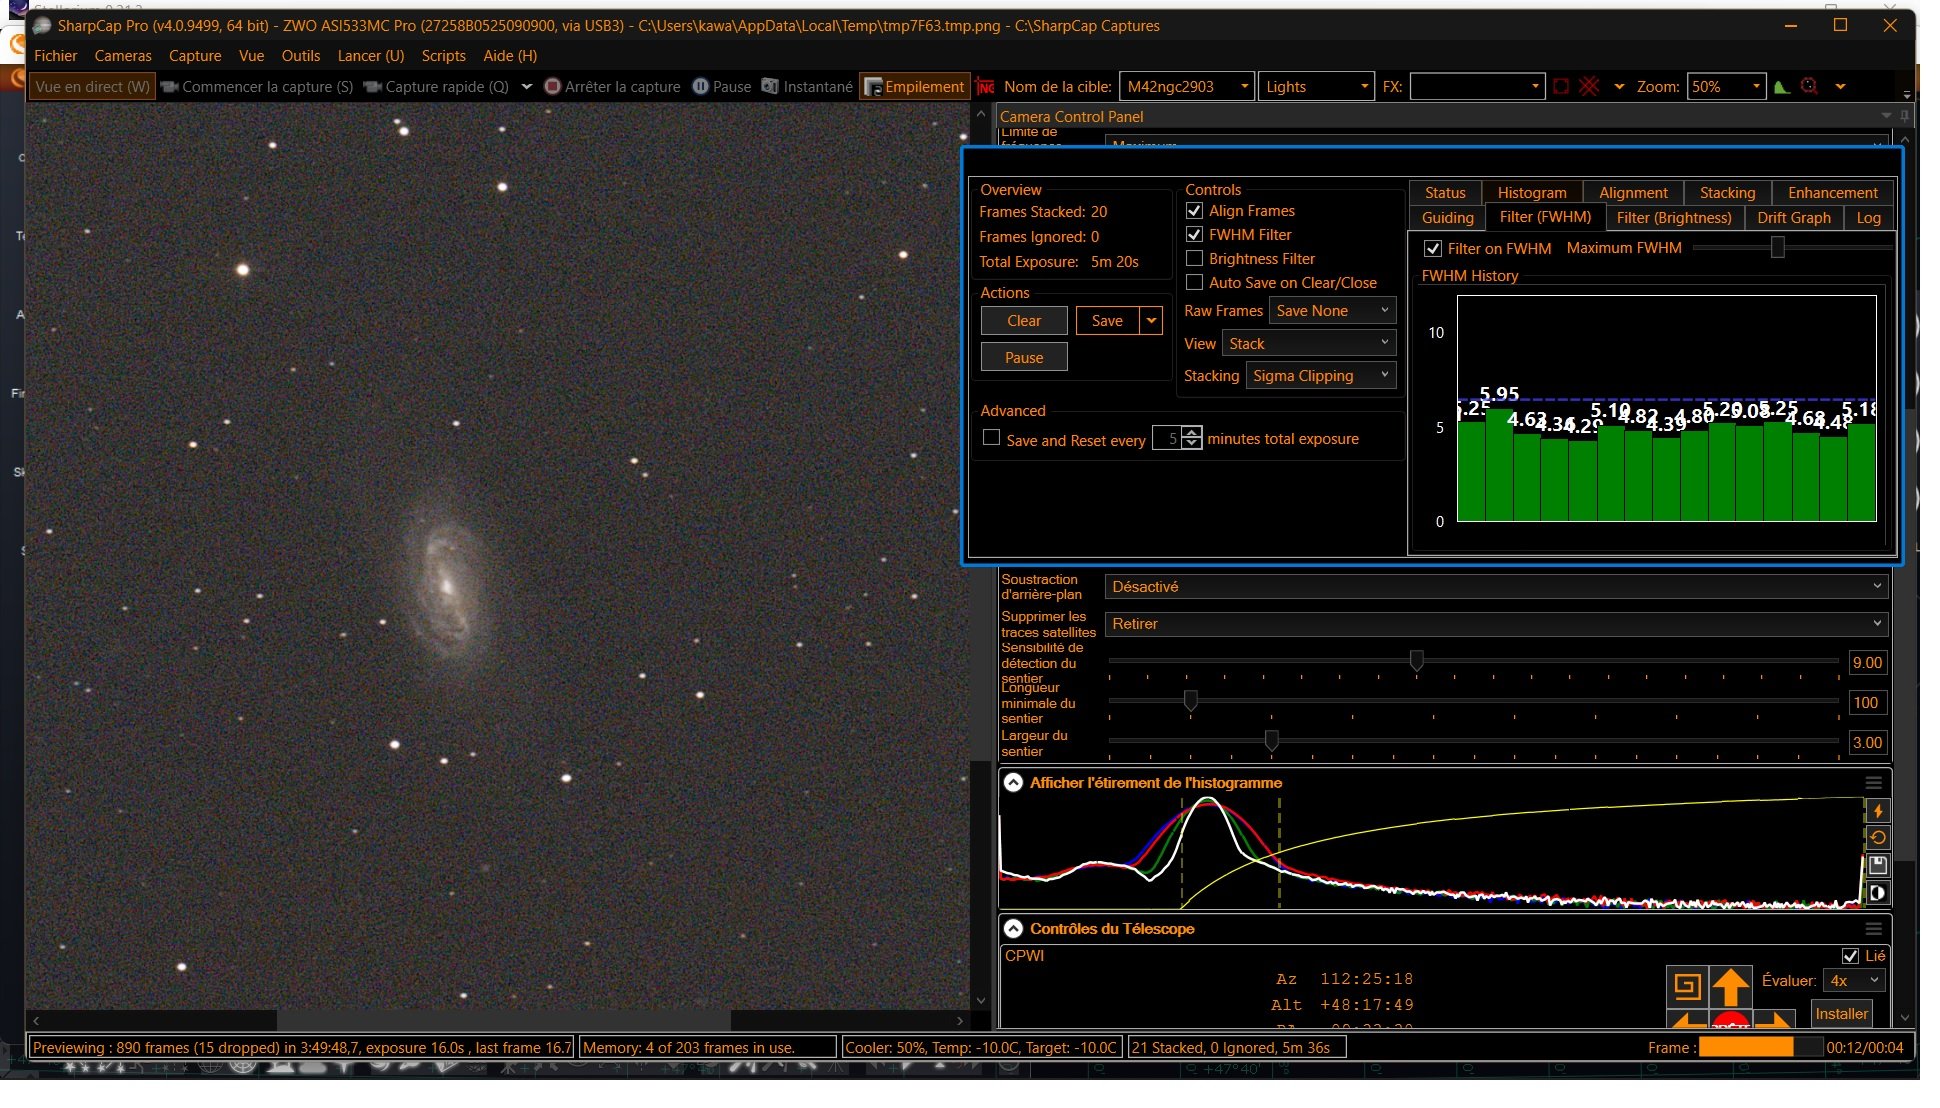Click the Maximum FWHM slider handle
Image resolution: width=1940 pixels, height=1108 pixels.
1777,247
